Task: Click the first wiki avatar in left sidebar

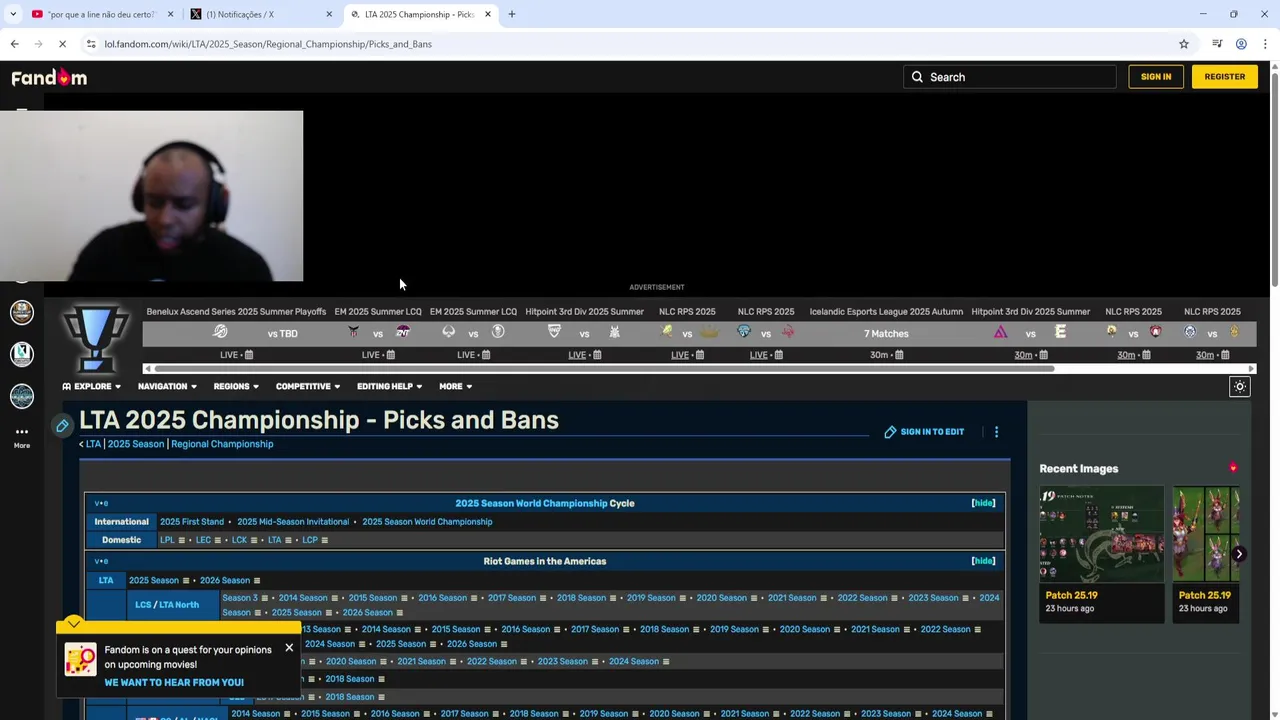Action: pos(21,312)
